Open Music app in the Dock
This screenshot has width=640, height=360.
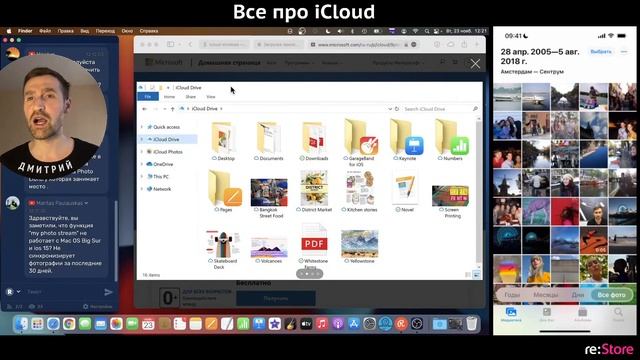322,324
